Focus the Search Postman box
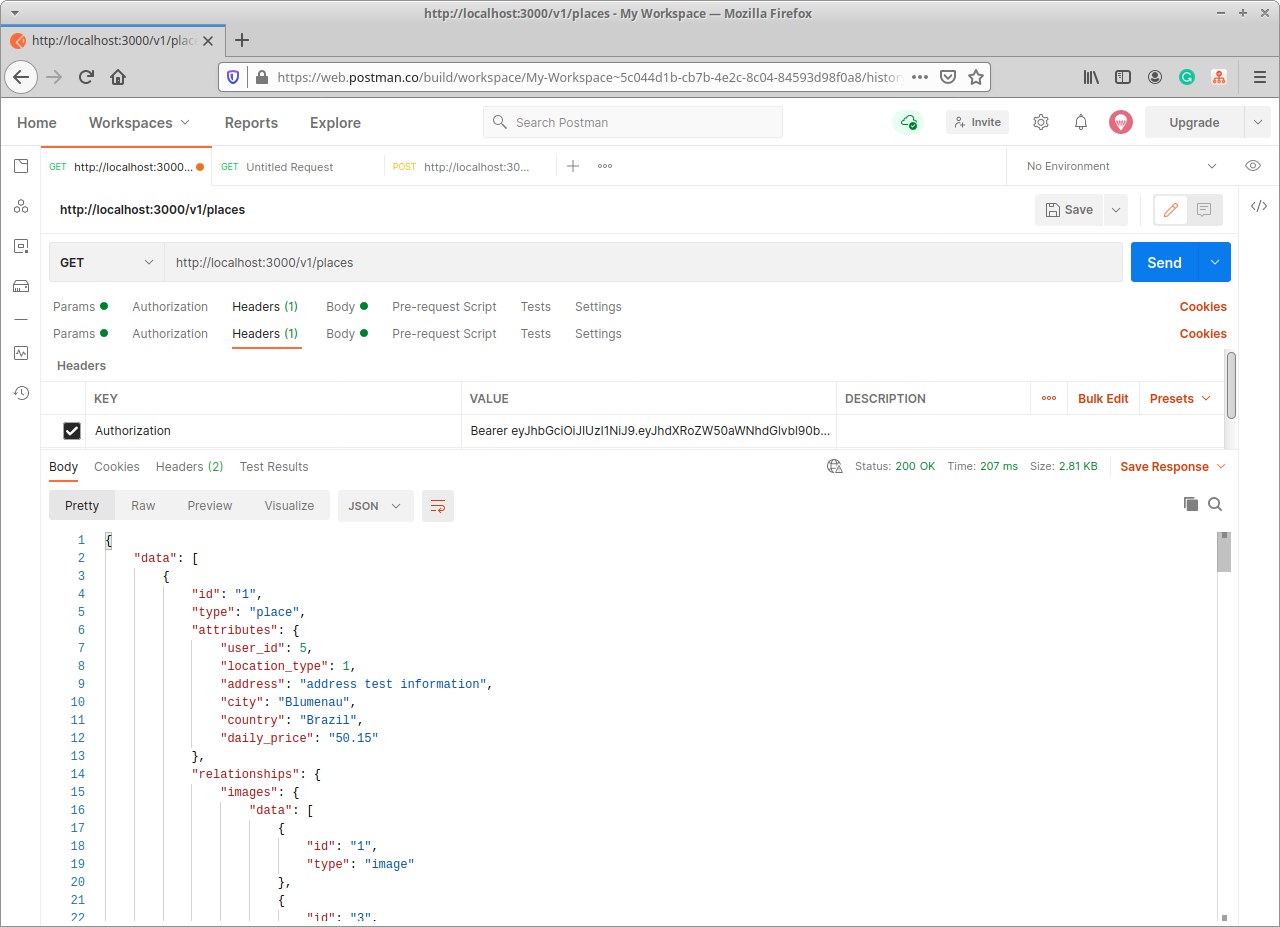 (633, 122)
